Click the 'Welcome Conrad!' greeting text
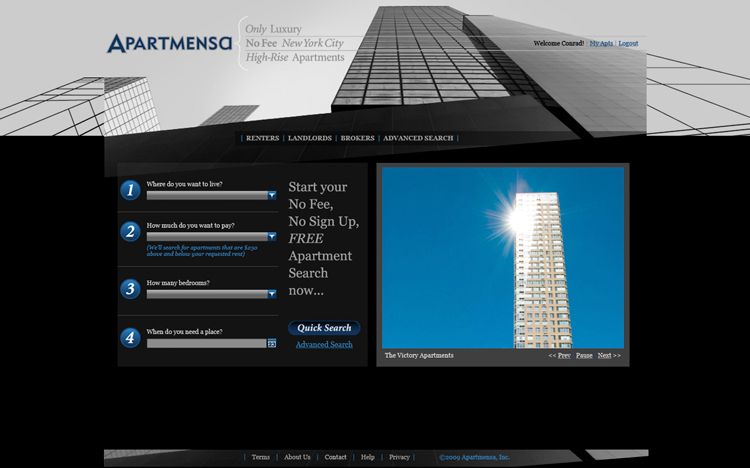 click(x=559, y=43)
